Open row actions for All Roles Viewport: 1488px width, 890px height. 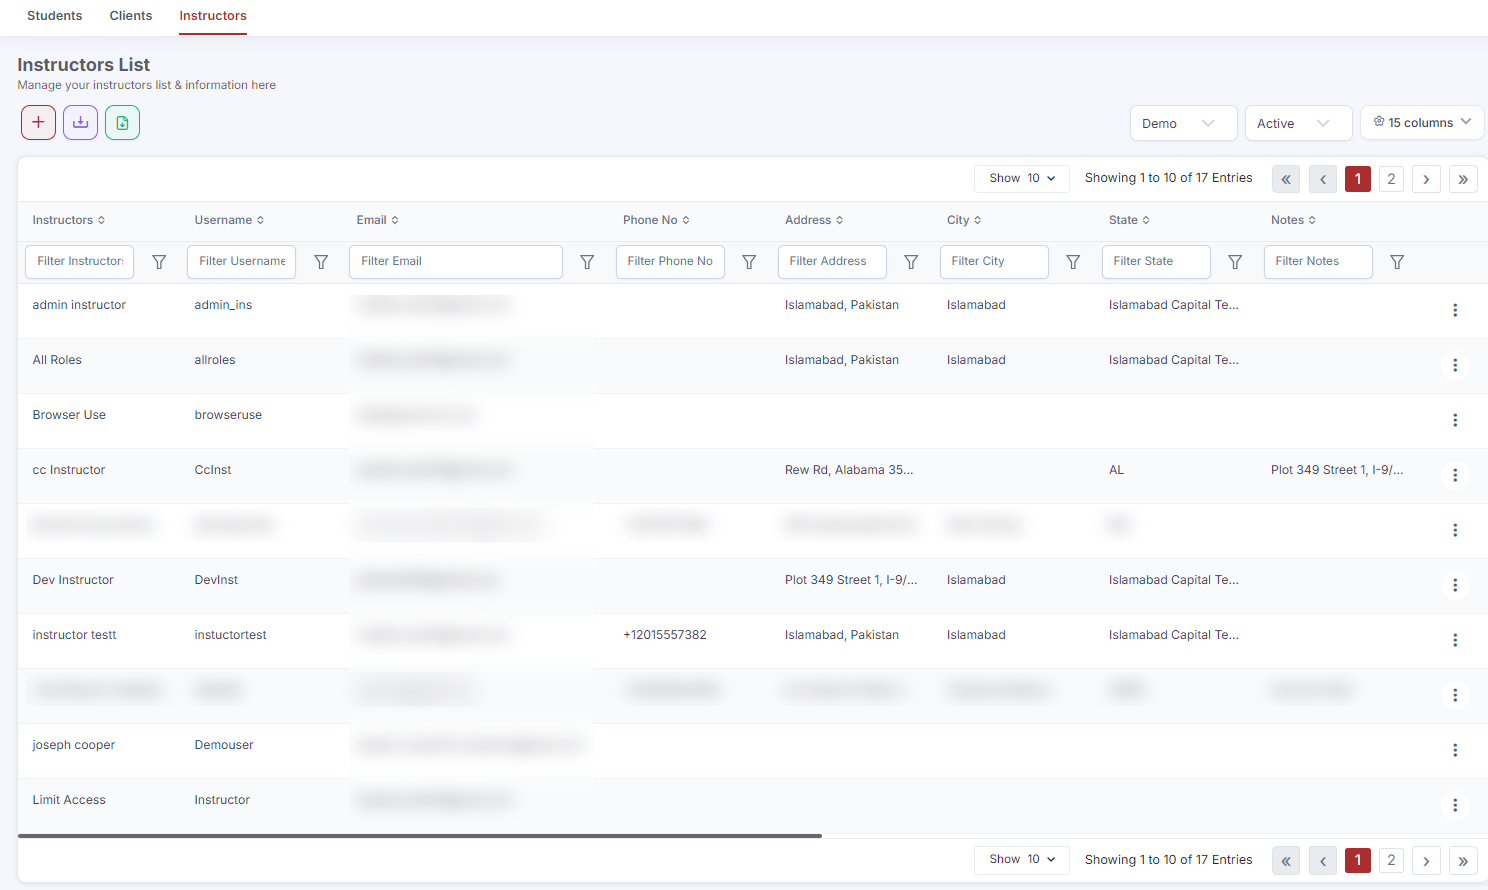point(1455,365)
